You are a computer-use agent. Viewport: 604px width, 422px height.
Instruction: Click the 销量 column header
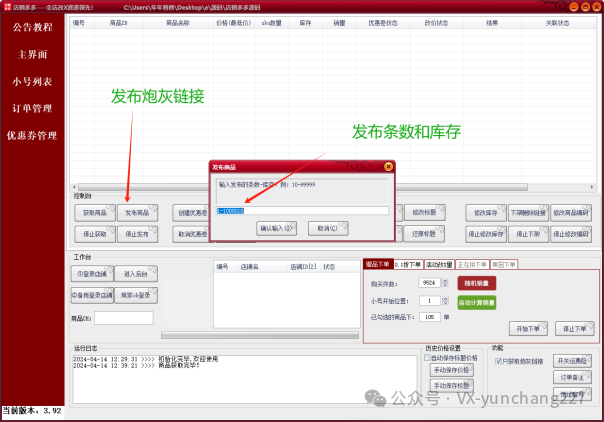339,23
